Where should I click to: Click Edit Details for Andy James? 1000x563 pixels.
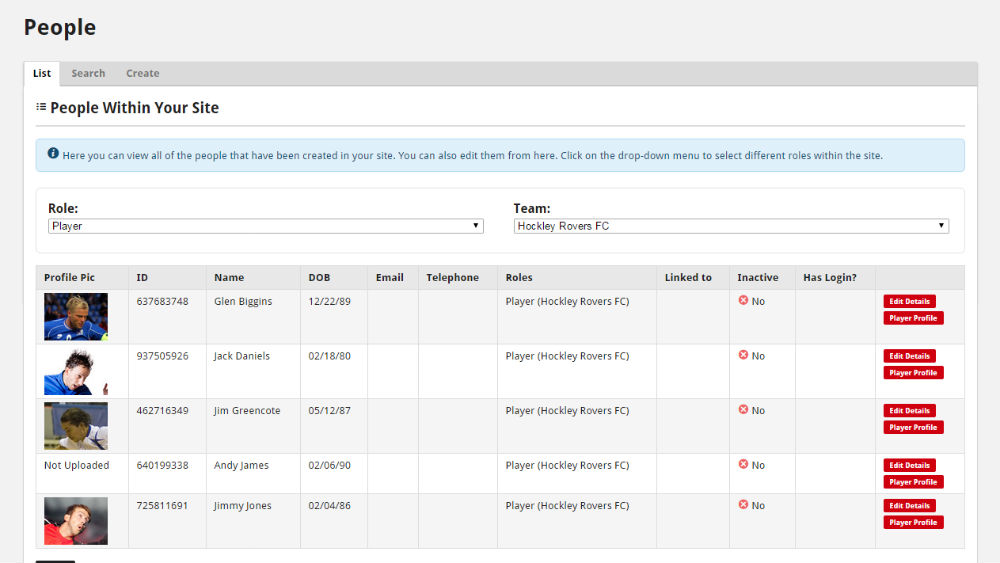909,465
